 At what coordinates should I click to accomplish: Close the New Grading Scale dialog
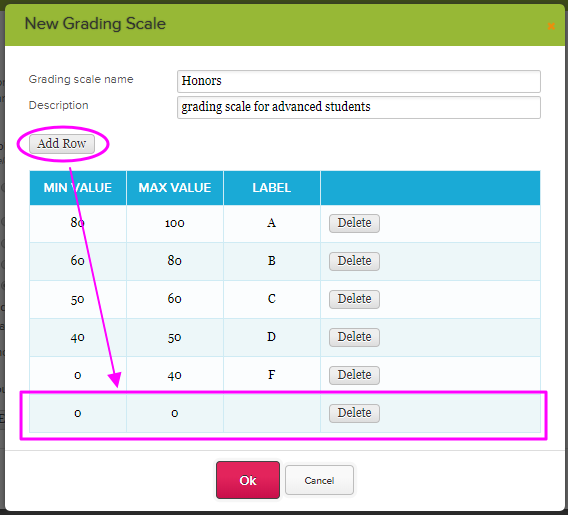click(x=551, y=26)
